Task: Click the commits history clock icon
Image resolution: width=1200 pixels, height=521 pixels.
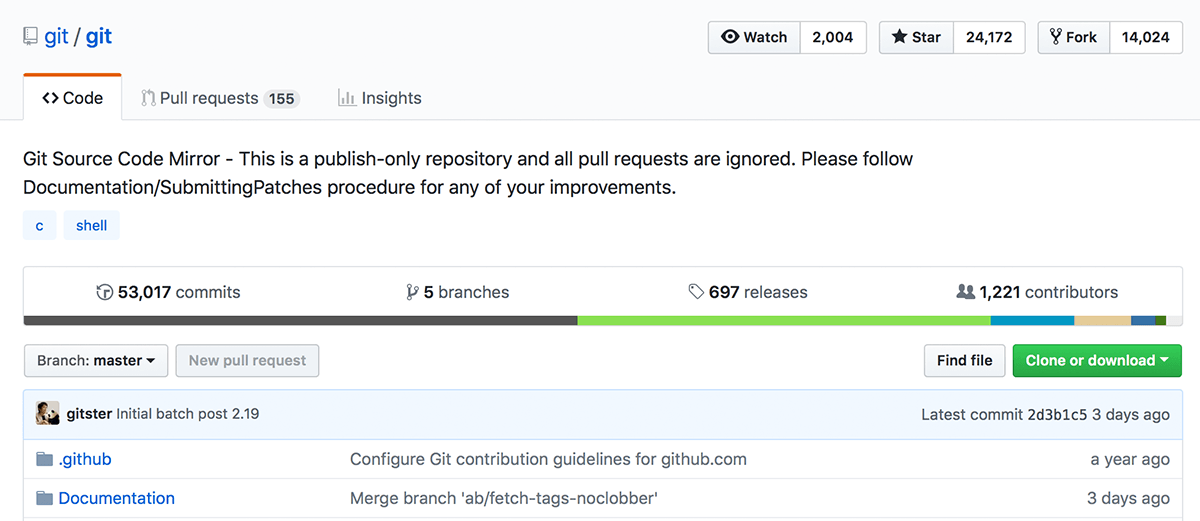Action: tap(104, 293)
